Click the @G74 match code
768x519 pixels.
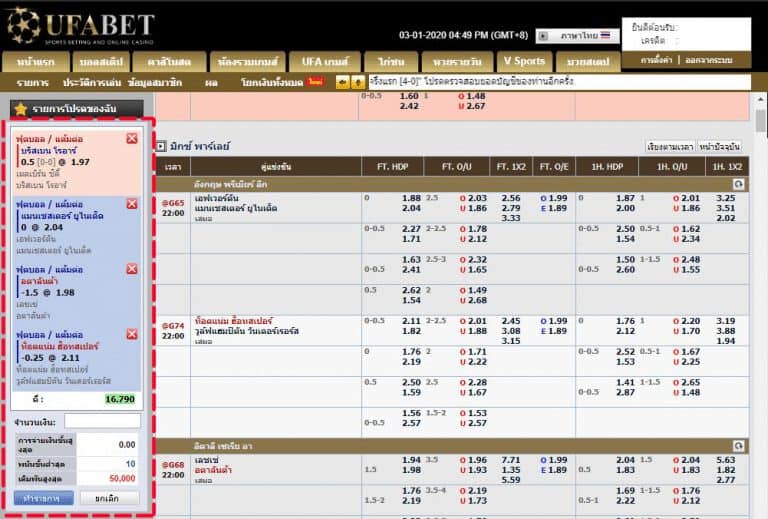coord(173,326)
